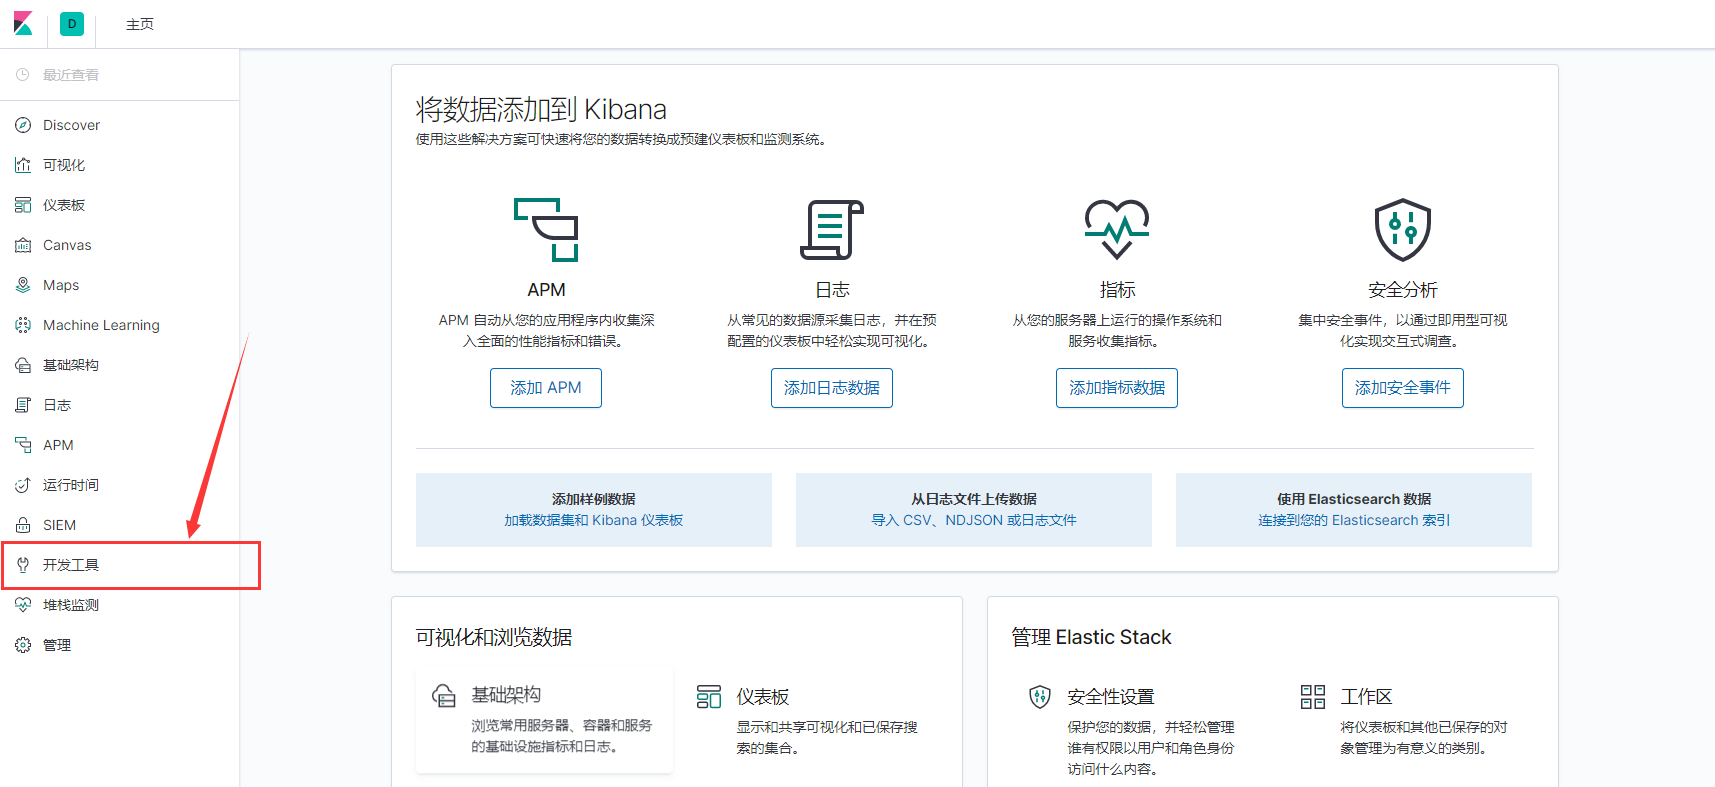Viewport: 1715px width, 787px height.
Task: Click the 使用 Elasticsearch 数据 heading
Action: pos(1354,499)
